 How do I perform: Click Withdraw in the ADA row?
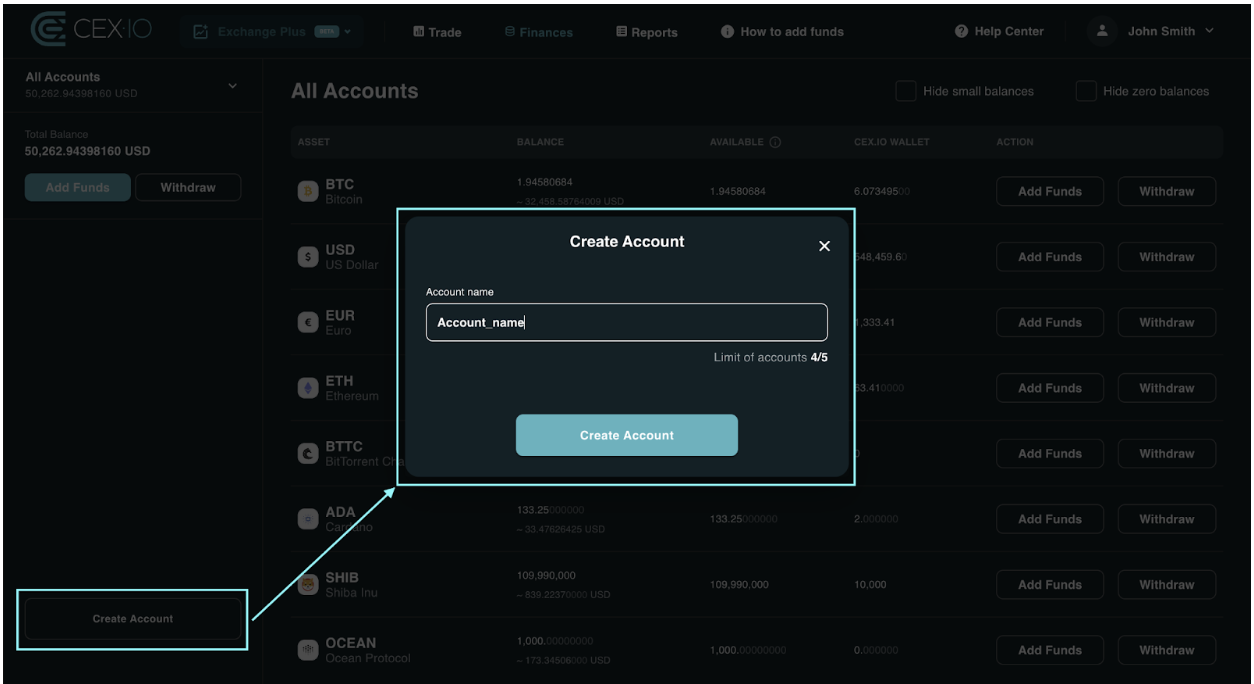click(1167, 519)
